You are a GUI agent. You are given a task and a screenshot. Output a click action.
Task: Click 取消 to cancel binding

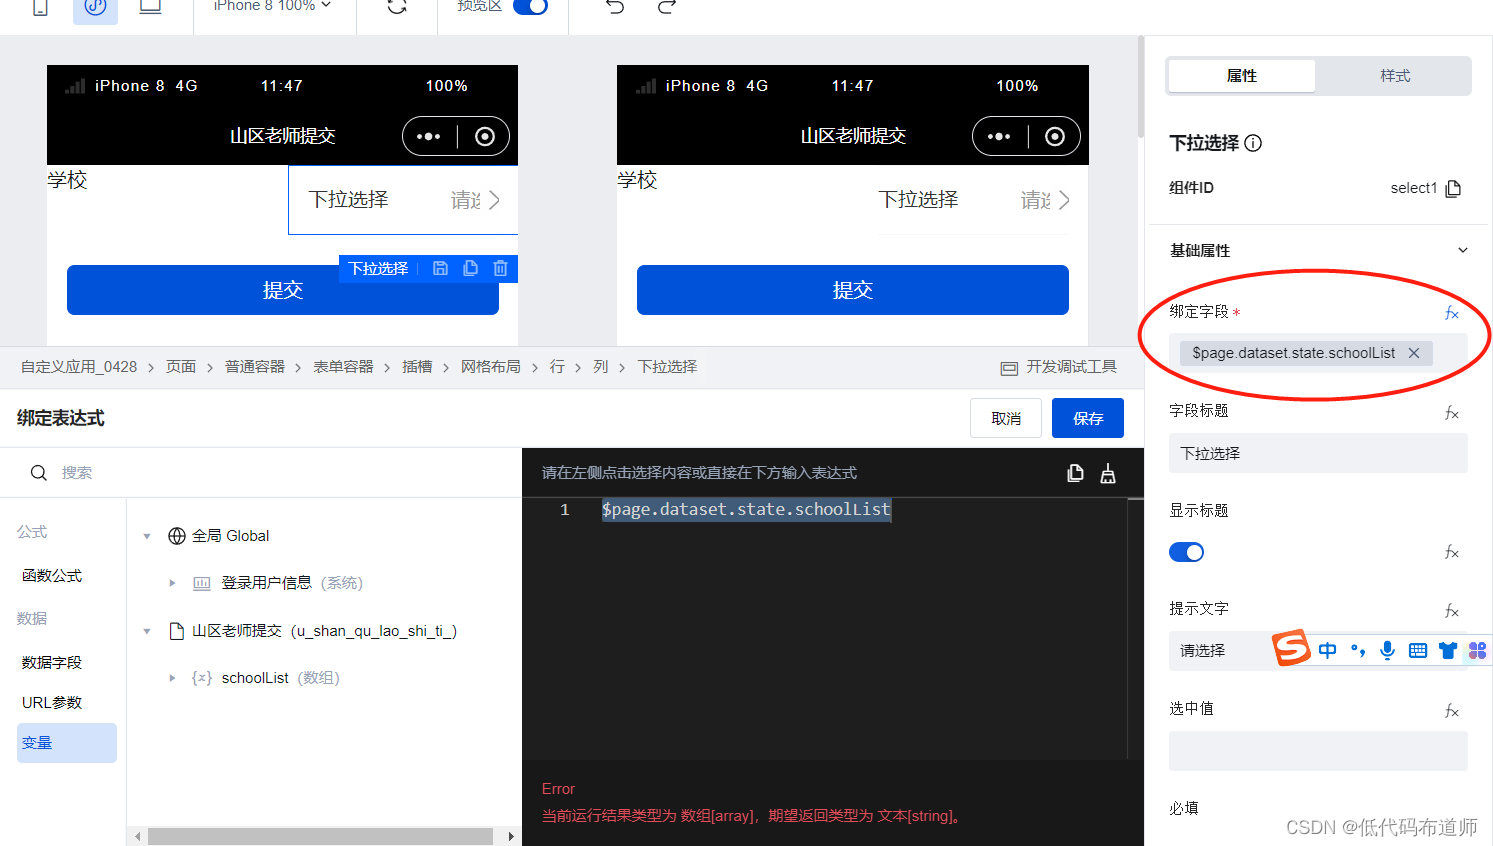(x=1006, y=418)
